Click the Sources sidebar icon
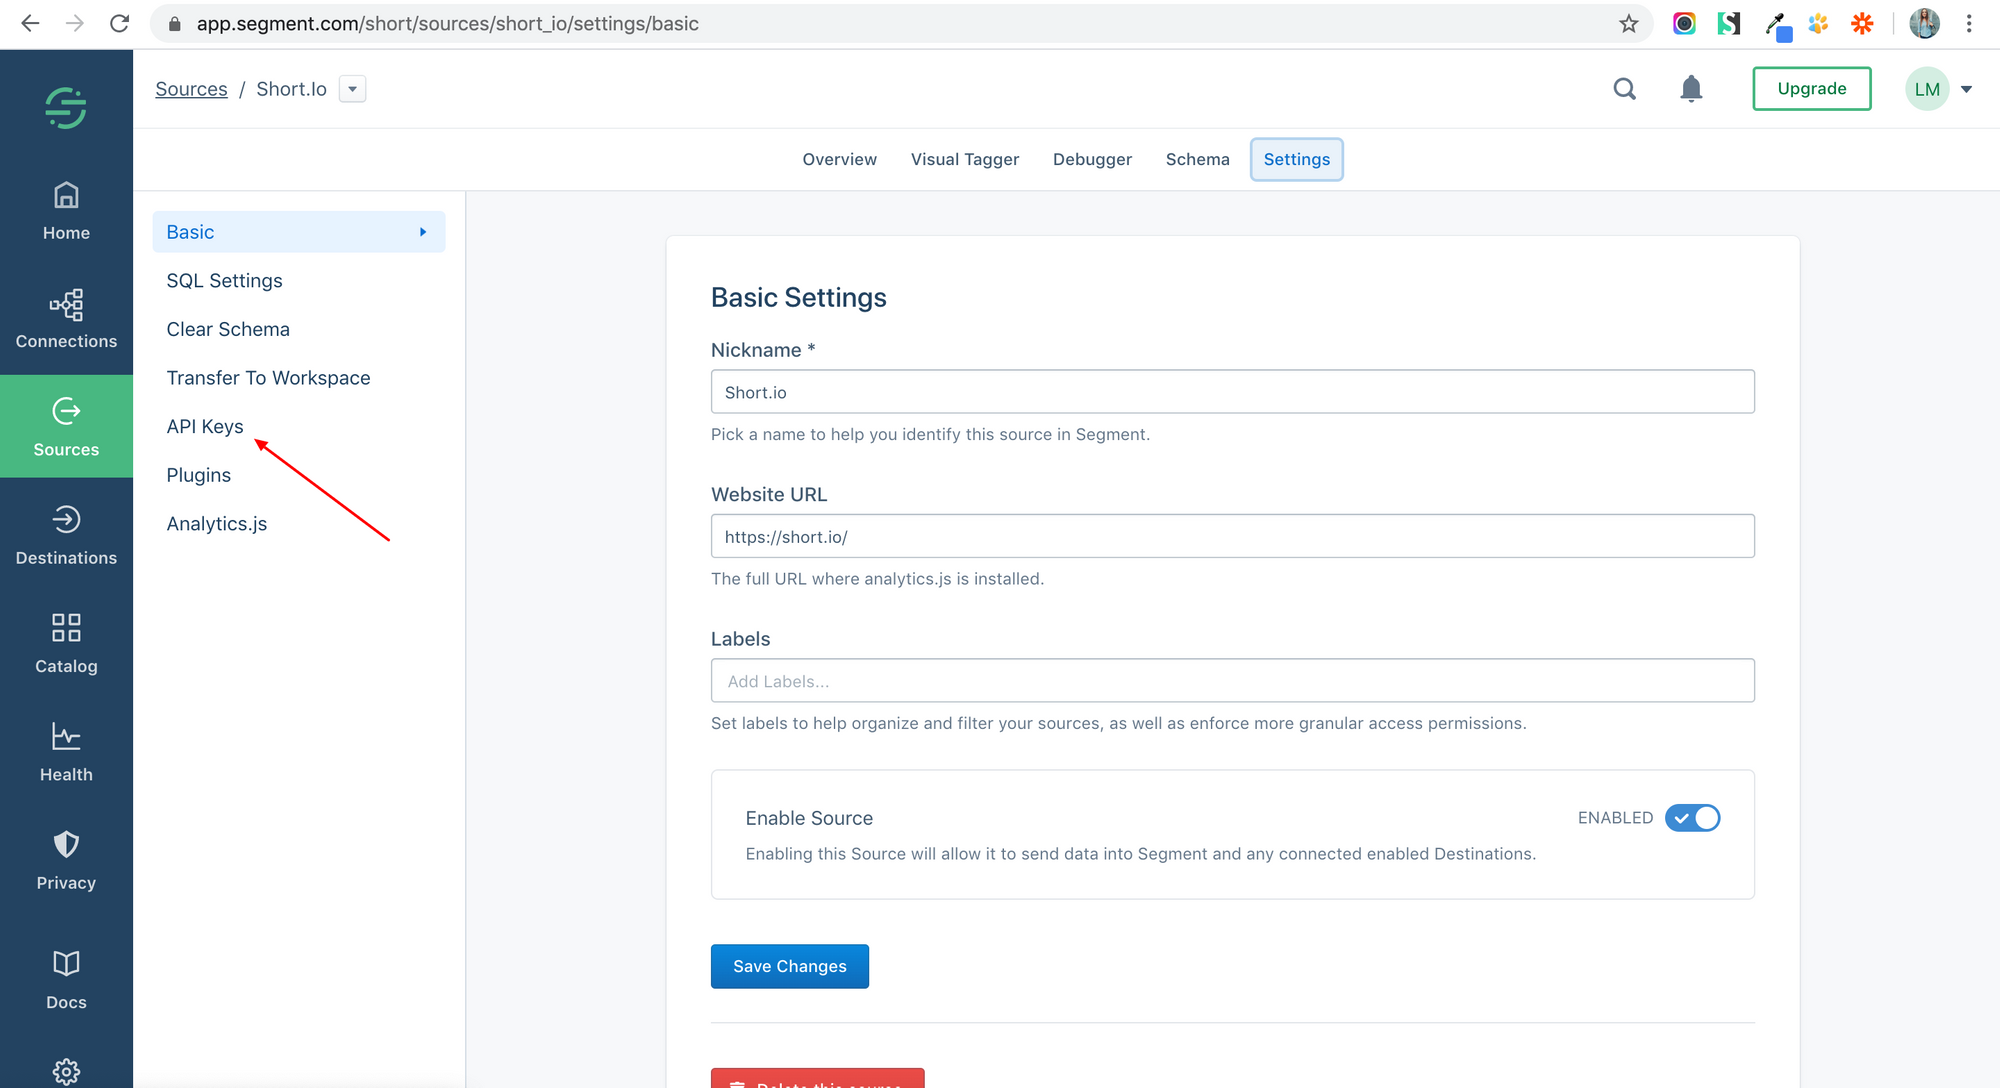The image size is (2000, 1088). [x=65, y=425]
